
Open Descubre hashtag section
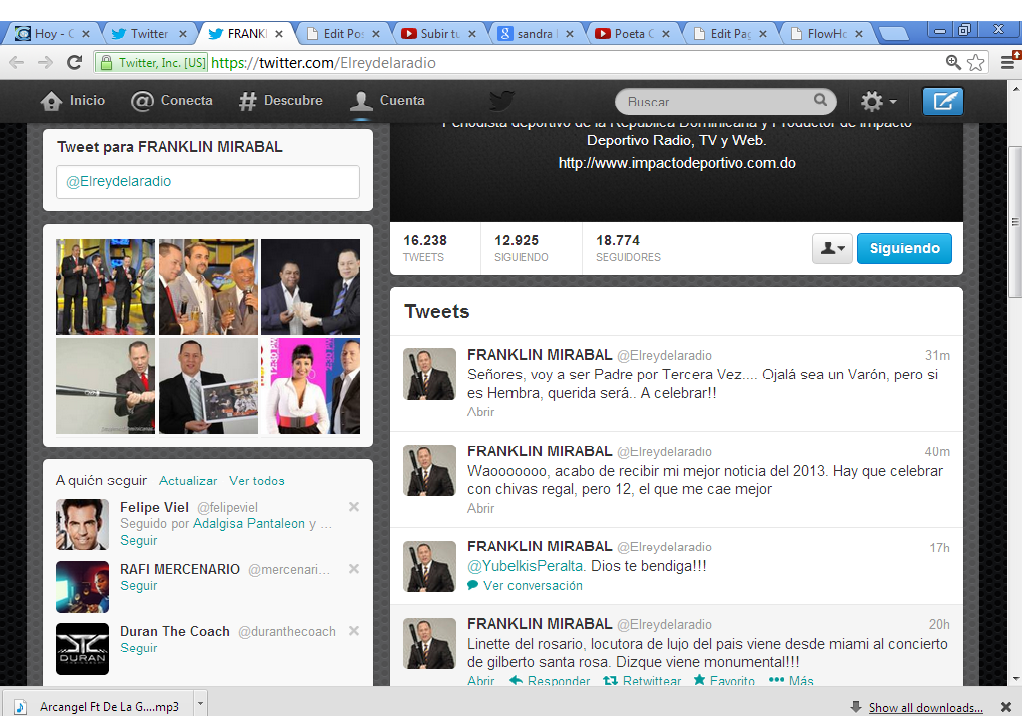(x=280, y=101)
